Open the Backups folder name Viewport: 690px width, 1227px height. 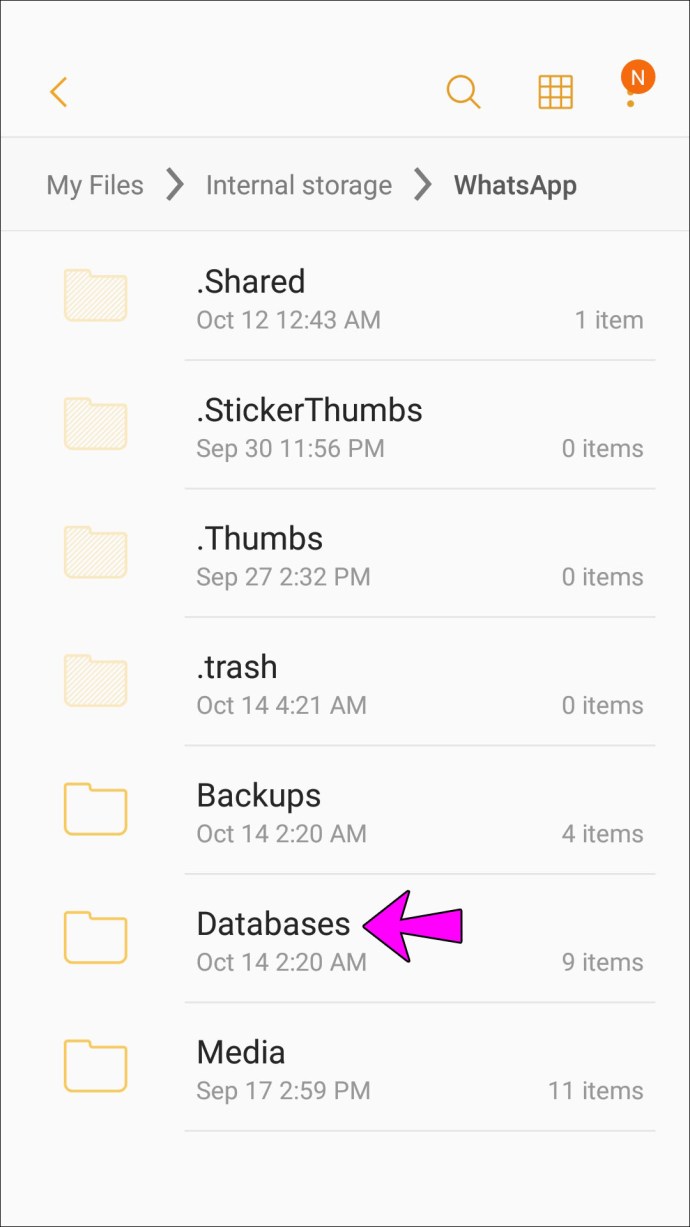coord(259,795)
